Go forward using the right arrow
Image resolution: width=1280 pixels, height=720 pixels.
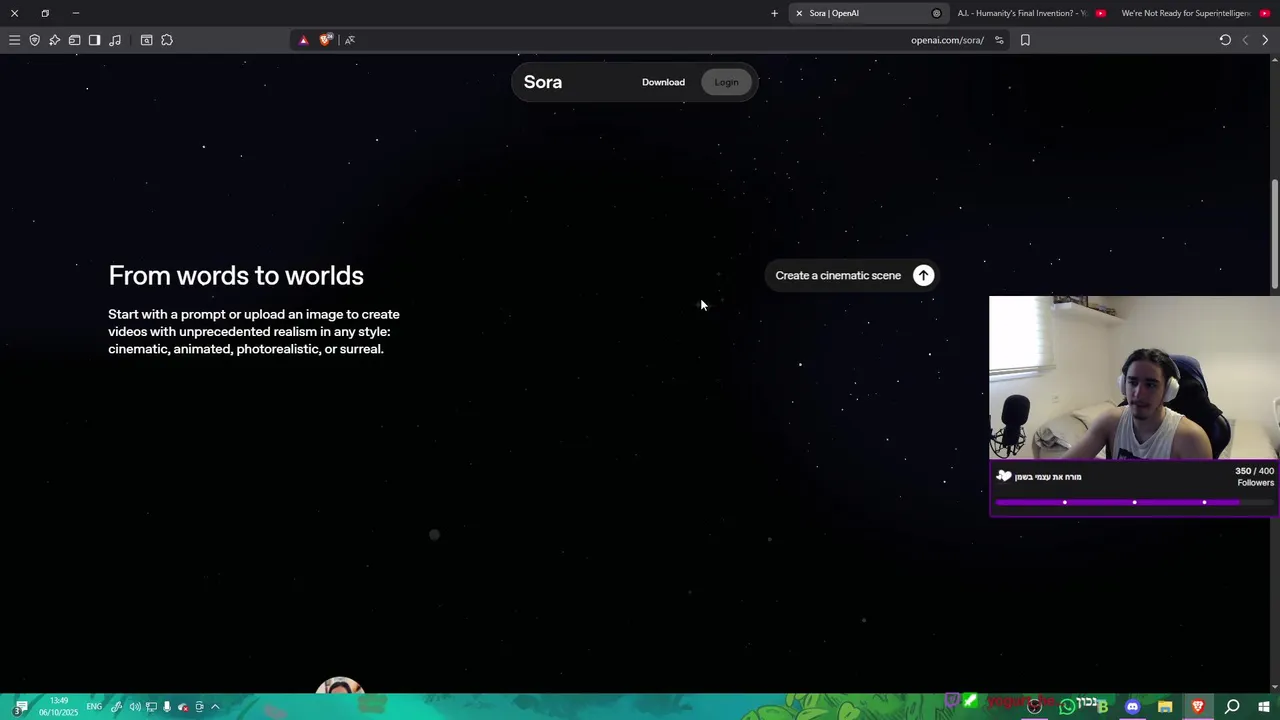pyautogui.click(x=1265, y=40)
